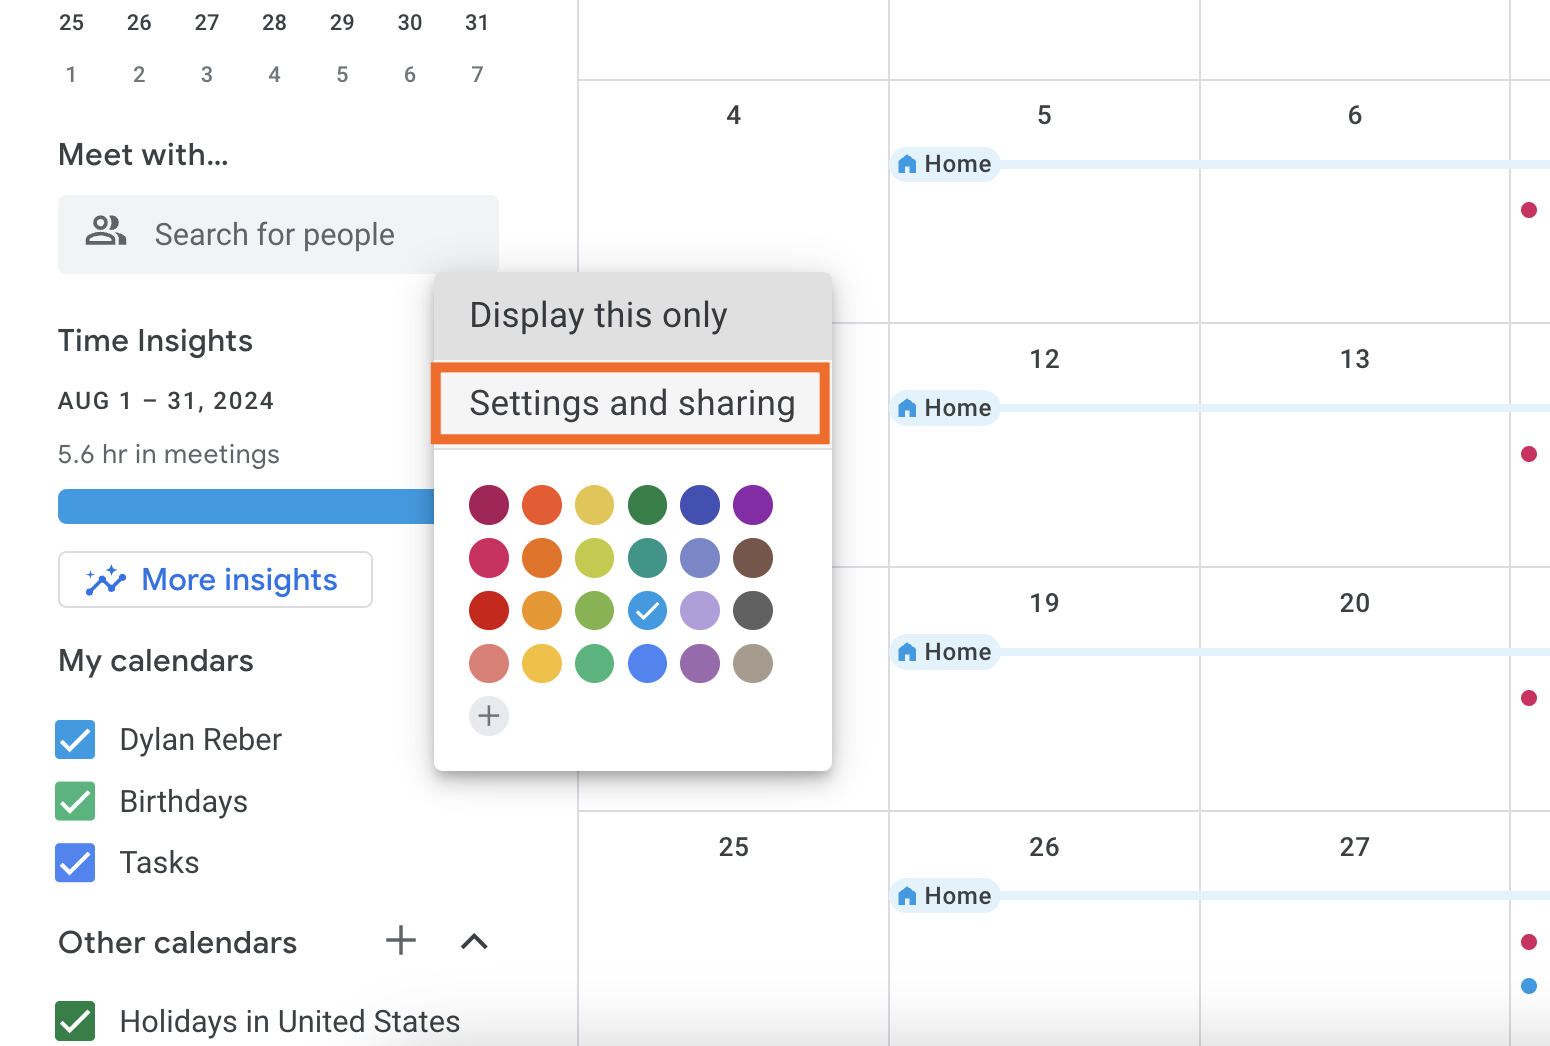Click the red event dot in day 6 row
The image size is (1550, 1046).
tap(1529, 210)
